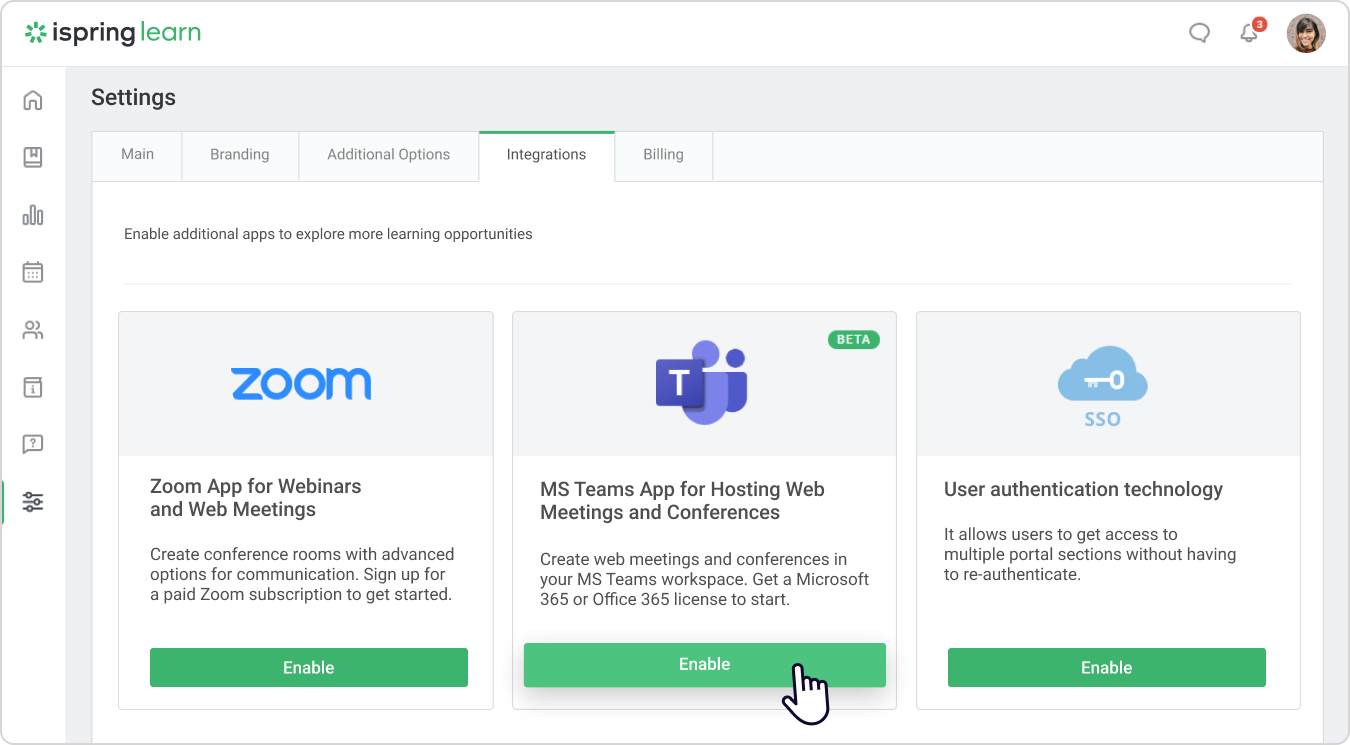Image resolution: width=1350 pixels, height=745 pixels.
Task: Enable the MS Teams app
Action: (x=705, y=665)
